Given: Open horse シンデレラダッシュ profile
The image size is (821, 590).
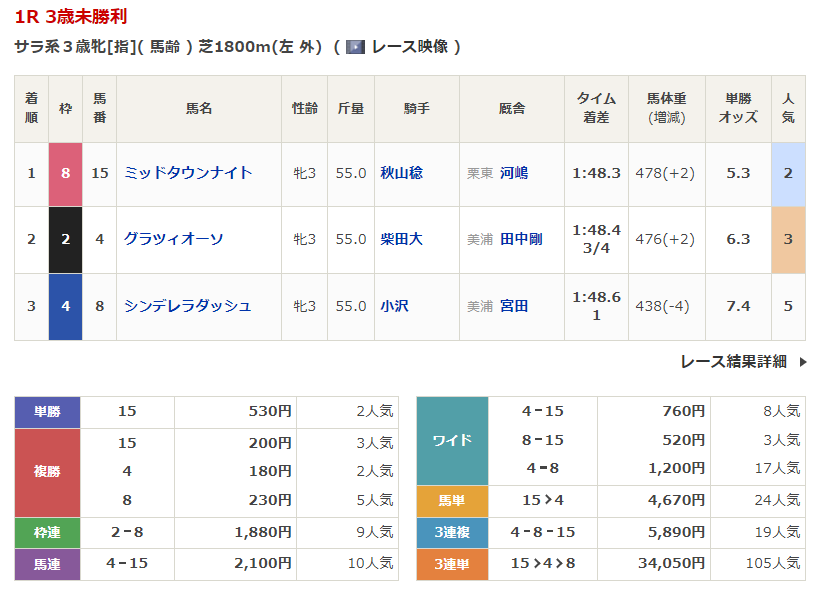Looking at the screenshot, I should point(187,306).
